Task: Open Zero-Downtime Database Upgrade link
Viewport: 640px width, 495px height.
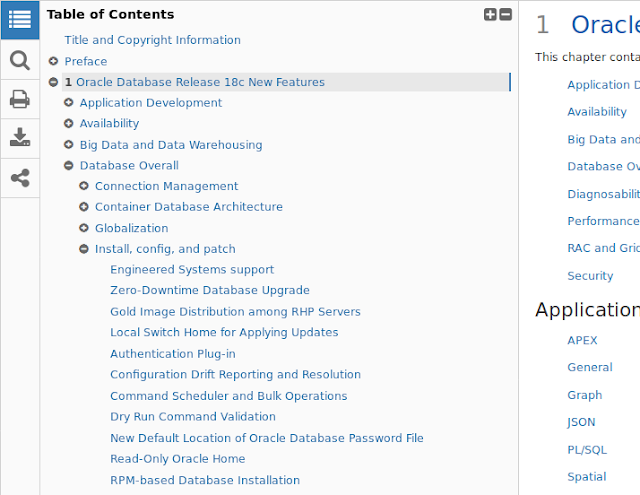Action: point(210,291)
